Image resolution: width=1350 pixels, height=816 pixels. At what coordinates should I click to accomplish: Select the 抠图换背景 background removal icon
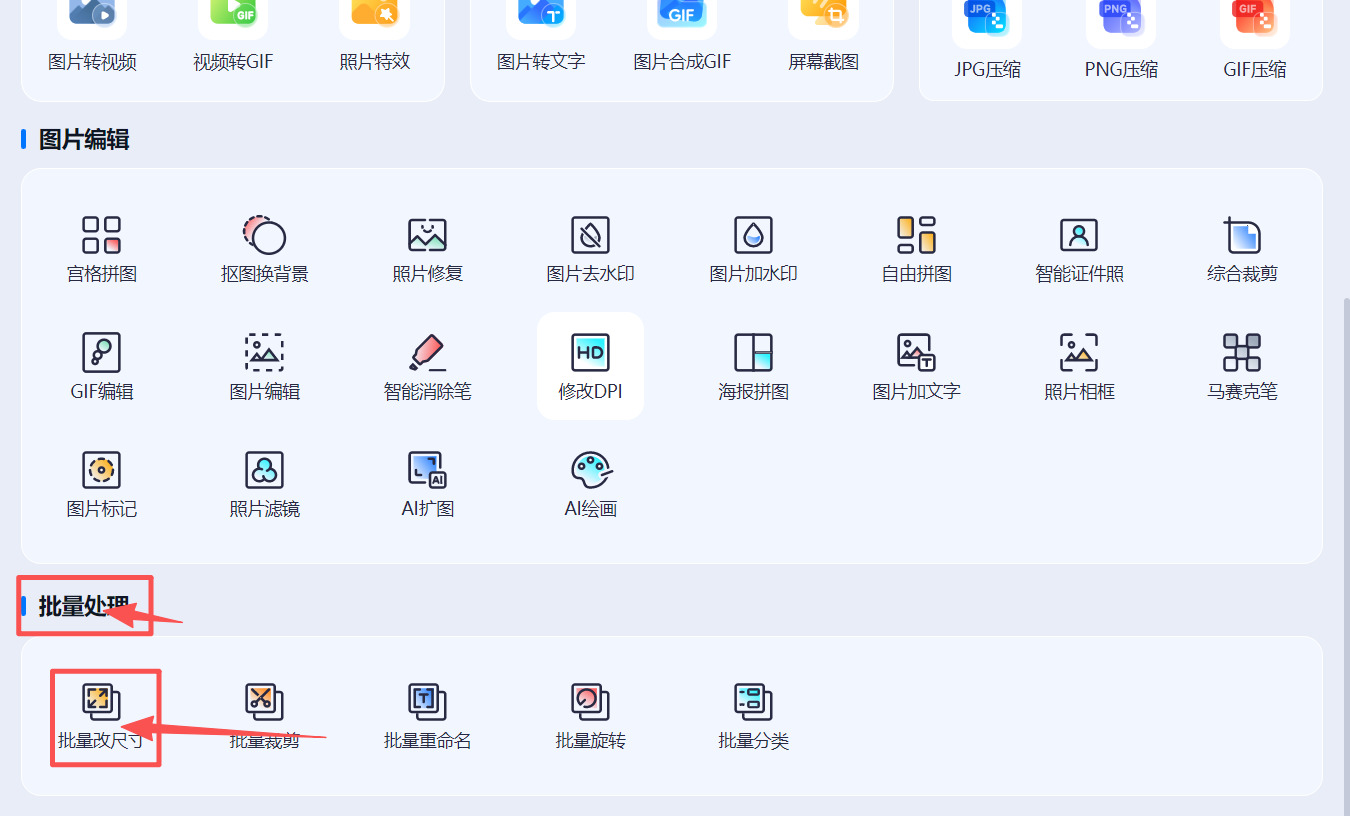(x=264, y=250)
